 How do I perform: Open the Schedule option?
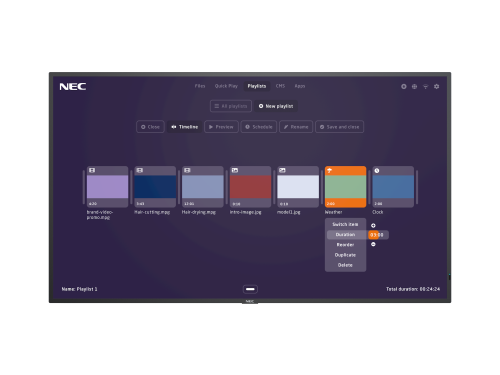tap(259, 127)
